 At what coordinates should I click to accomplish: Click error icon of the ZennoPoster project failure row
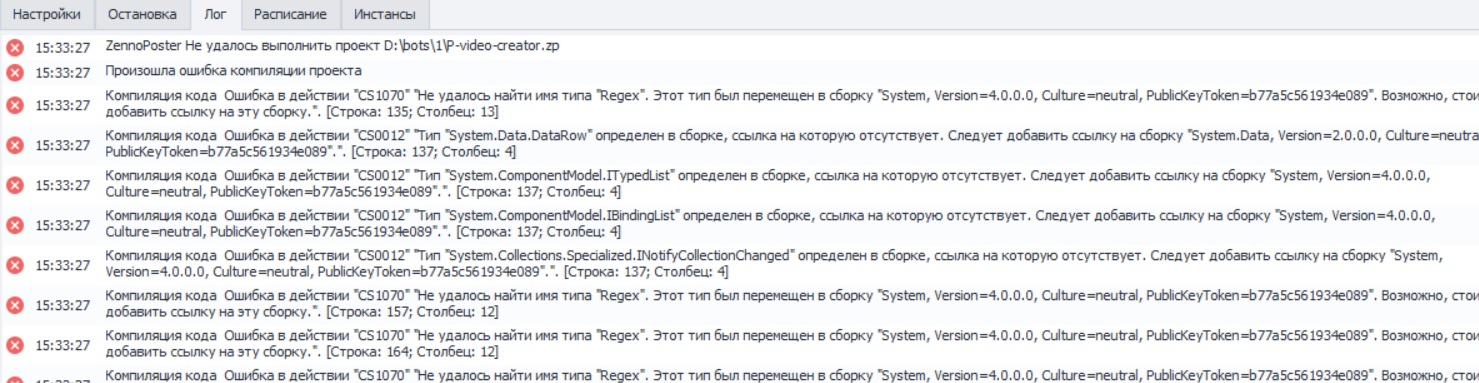[x=15, y=47]
